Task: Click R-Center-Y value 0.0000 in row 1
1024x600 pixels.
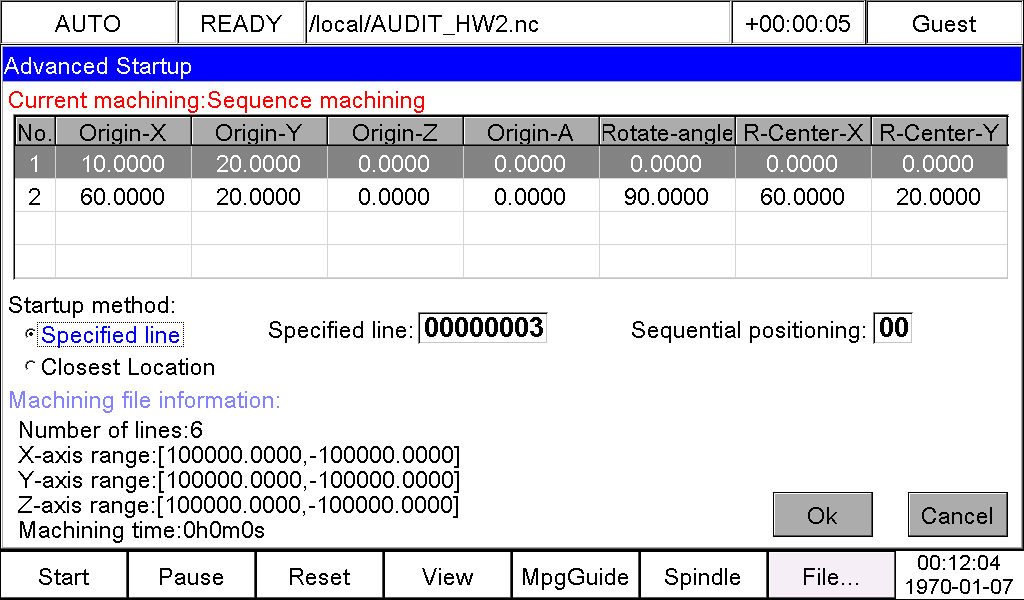Action: [x=938, y=163]
